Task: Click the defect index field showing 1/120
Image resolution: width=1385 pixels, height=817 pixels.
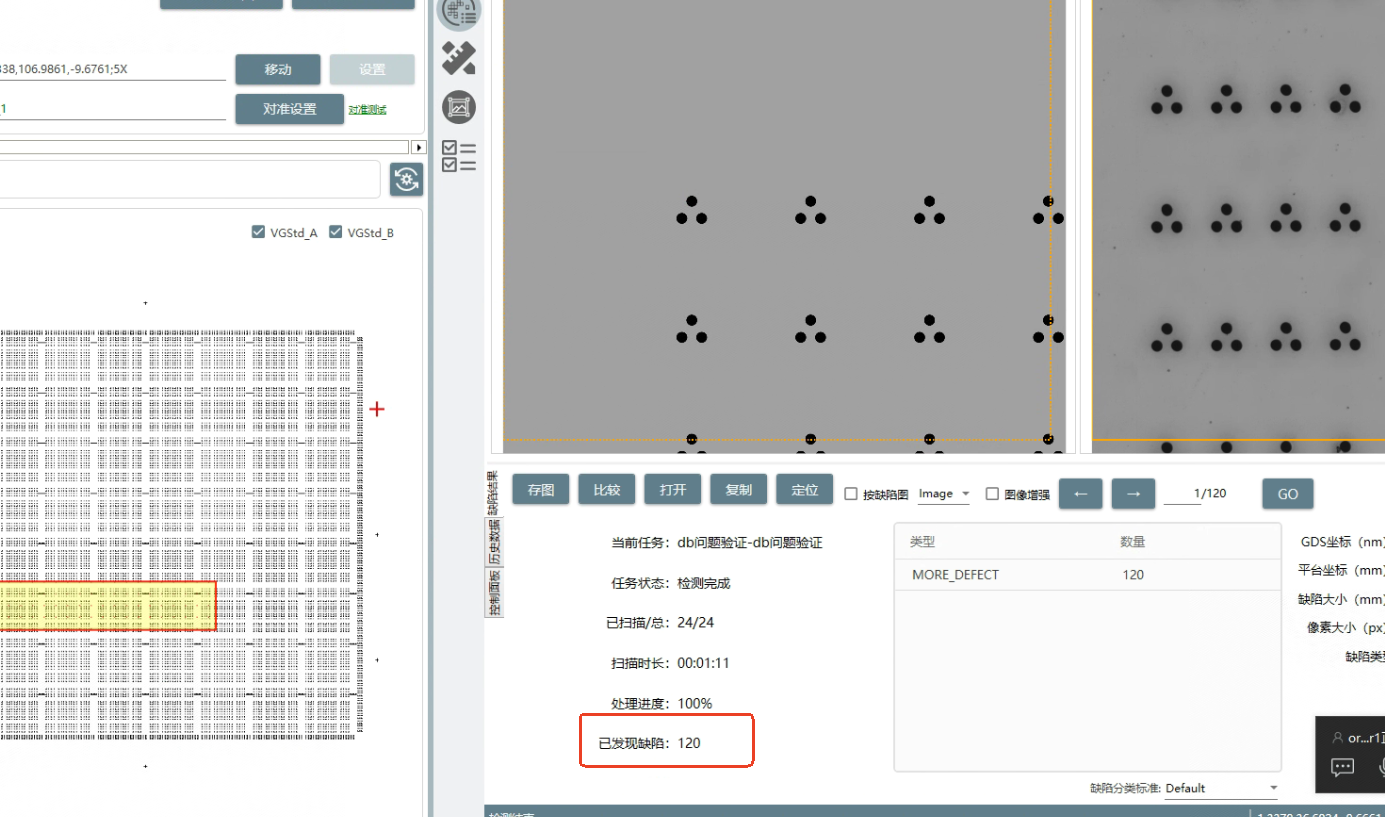Action: (x=1196, y=494)
